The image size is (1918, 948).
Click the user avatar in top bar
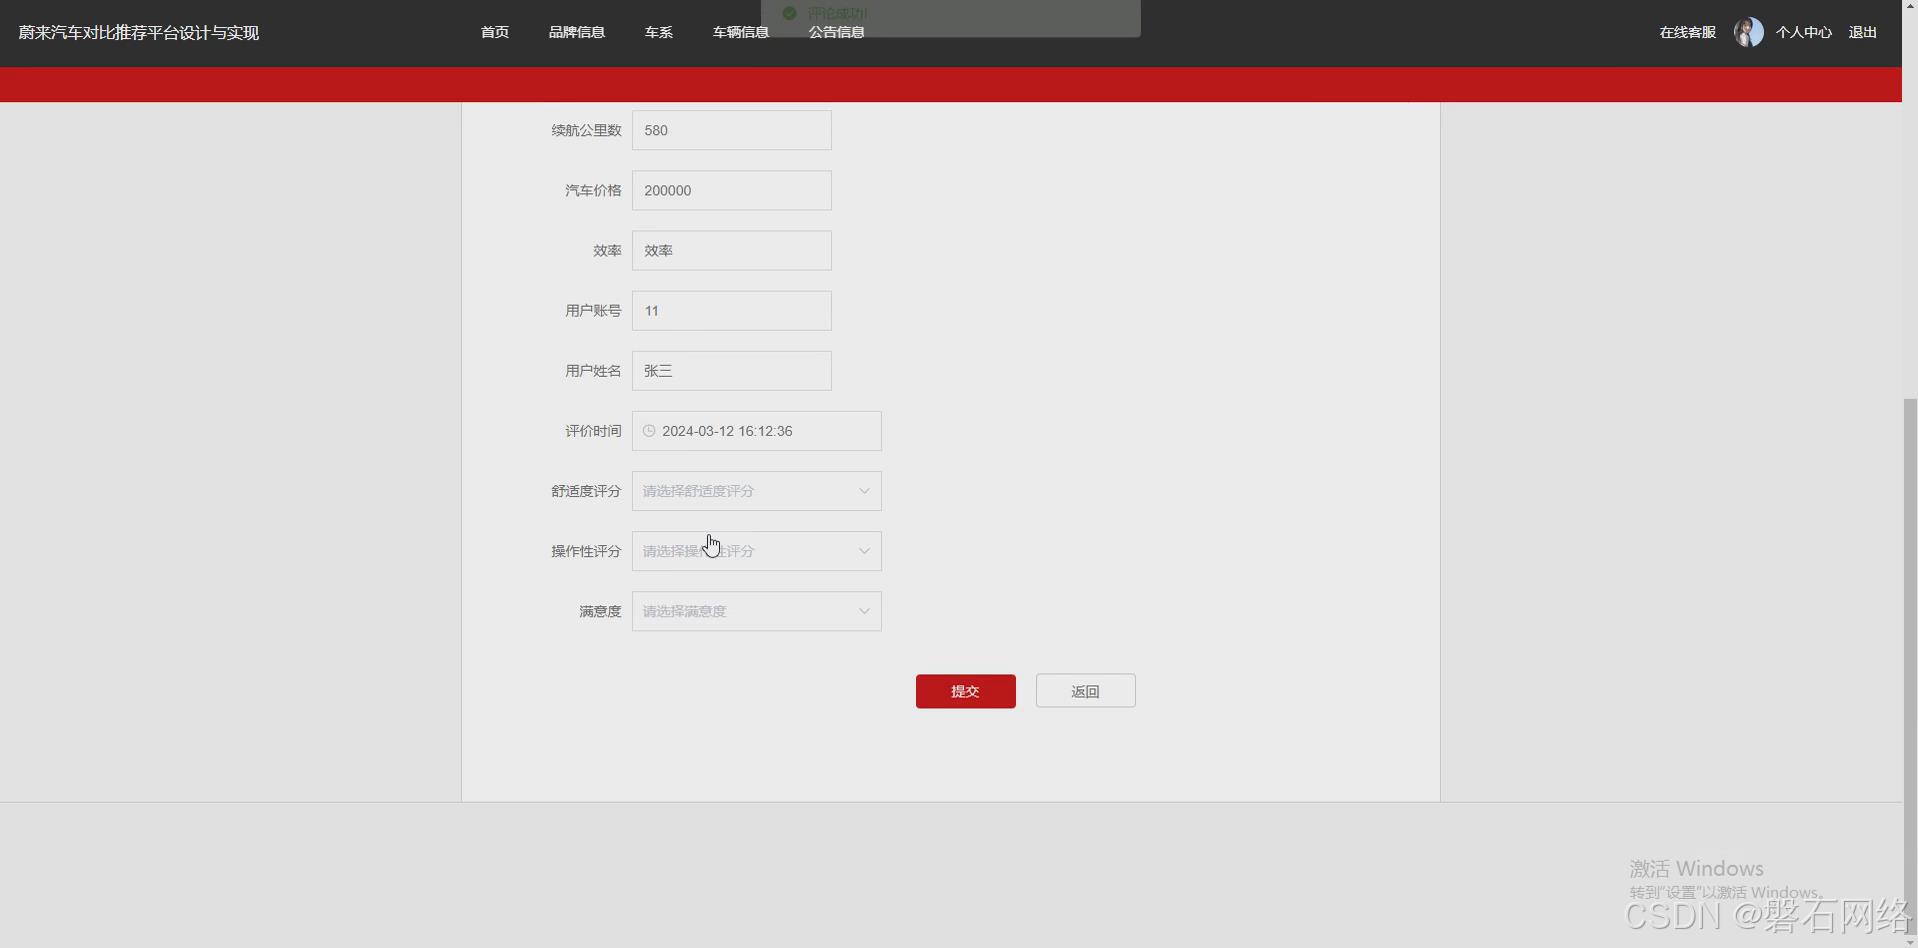click(x=1747, y=31)
